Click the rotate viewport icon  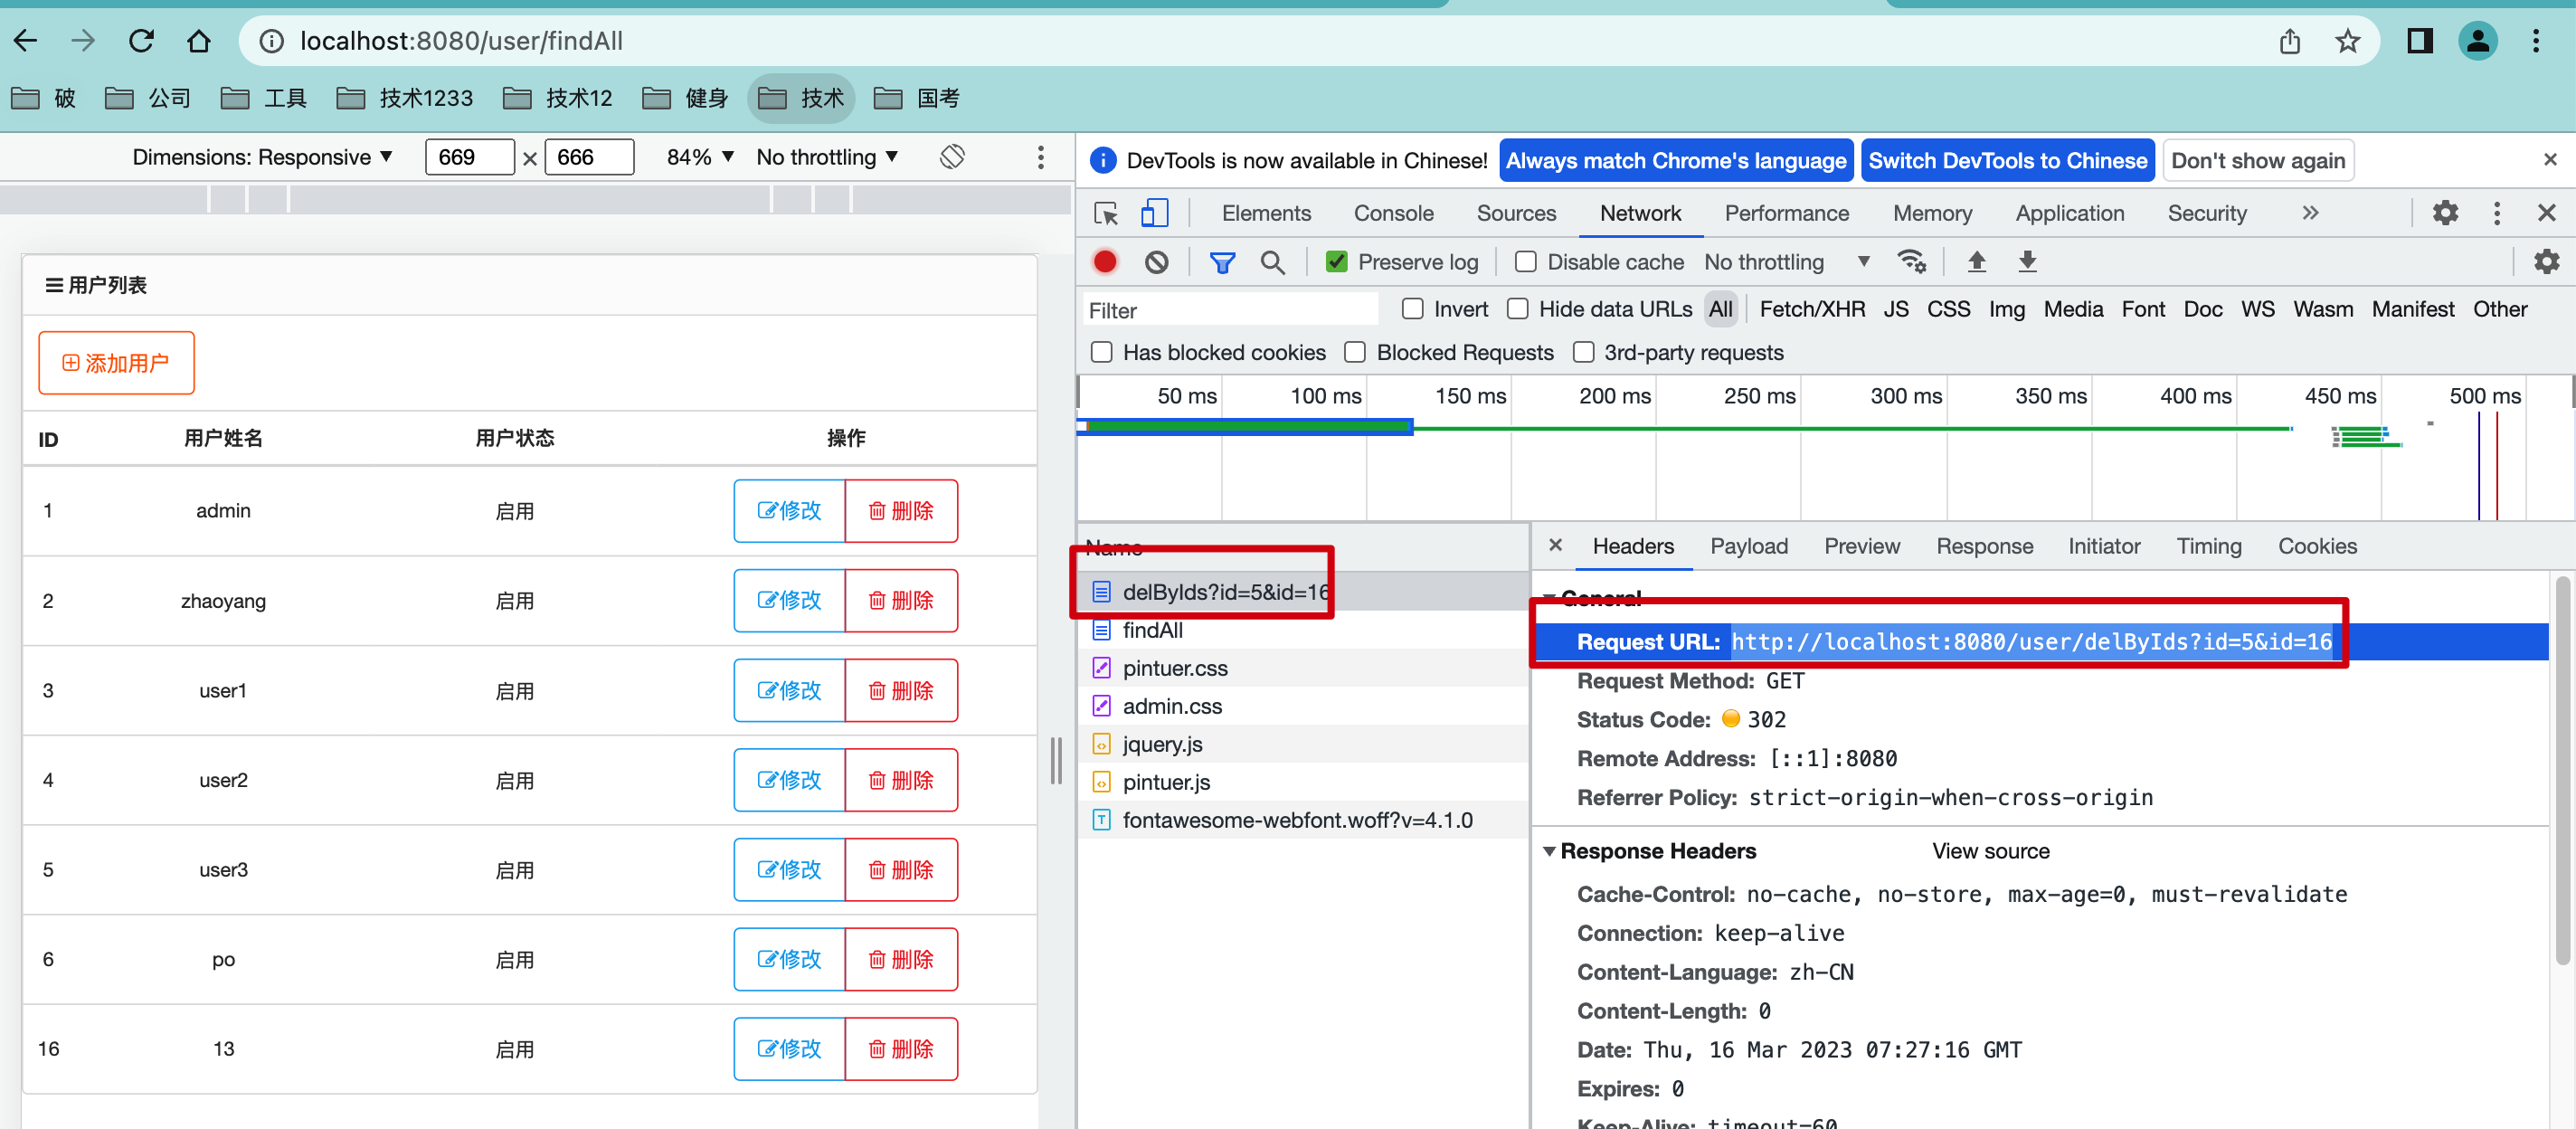pyautogui.click(x=952, y=157)
